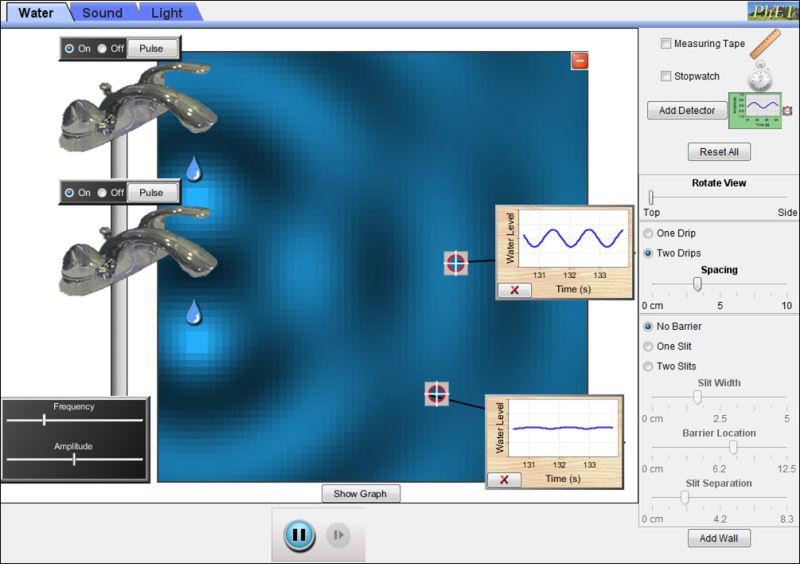Enable the Measuring Tape checkbox
This screenshot has height=564, width=800.
666,44
